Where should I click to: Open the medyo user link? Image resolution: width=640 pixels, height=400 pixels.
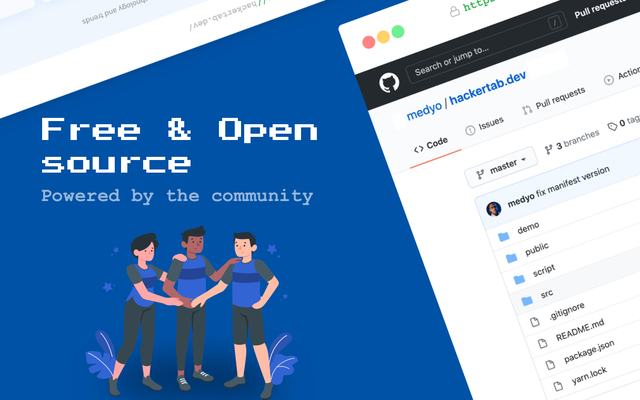tap(424, 110)
